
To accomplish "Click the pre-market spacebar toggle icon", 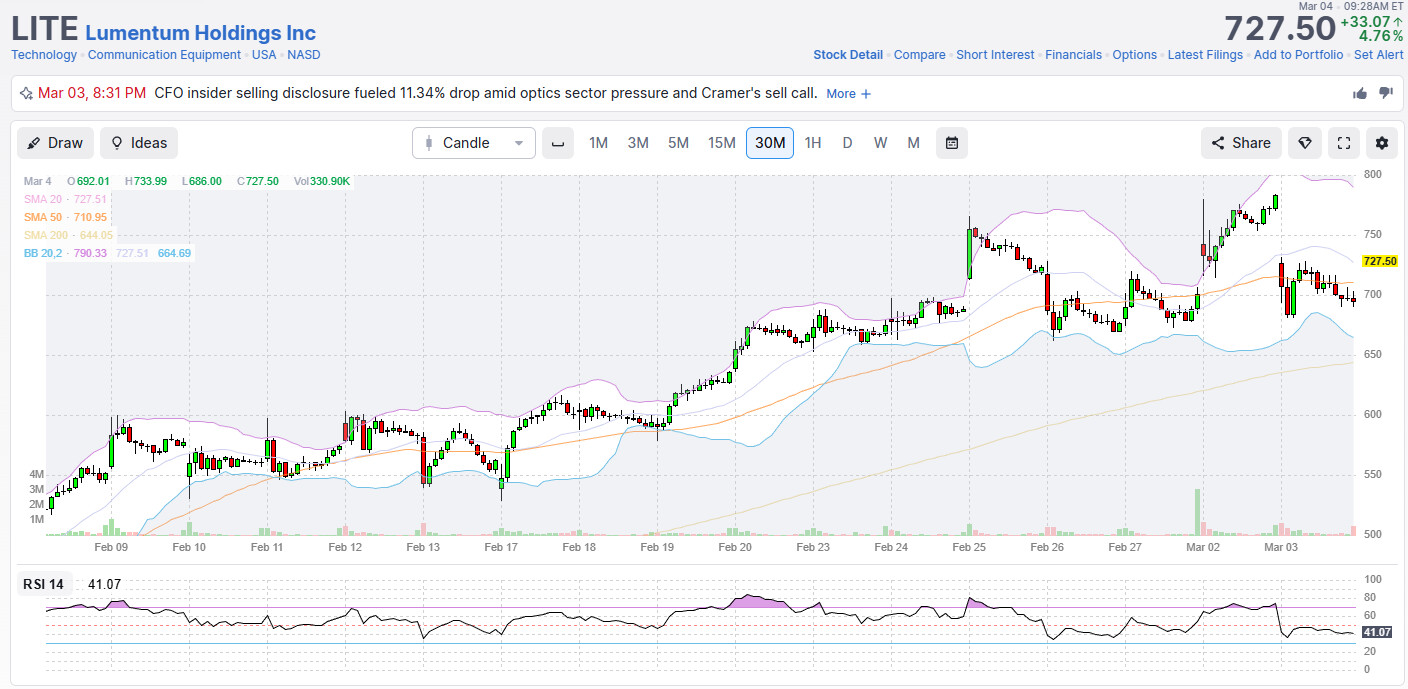I will [x=558, y=143].
